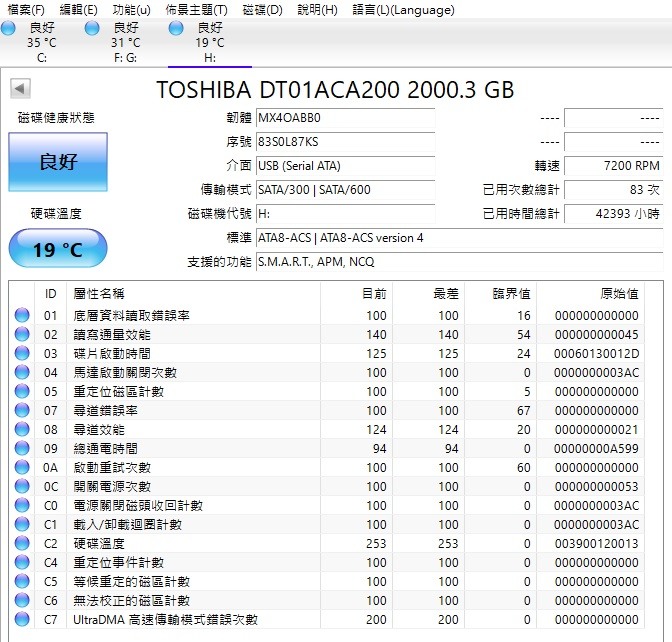This screenshot has width=672, height=642.
Task: Click the standard field ATA8-ACS version 4
Action: (459, 238)
